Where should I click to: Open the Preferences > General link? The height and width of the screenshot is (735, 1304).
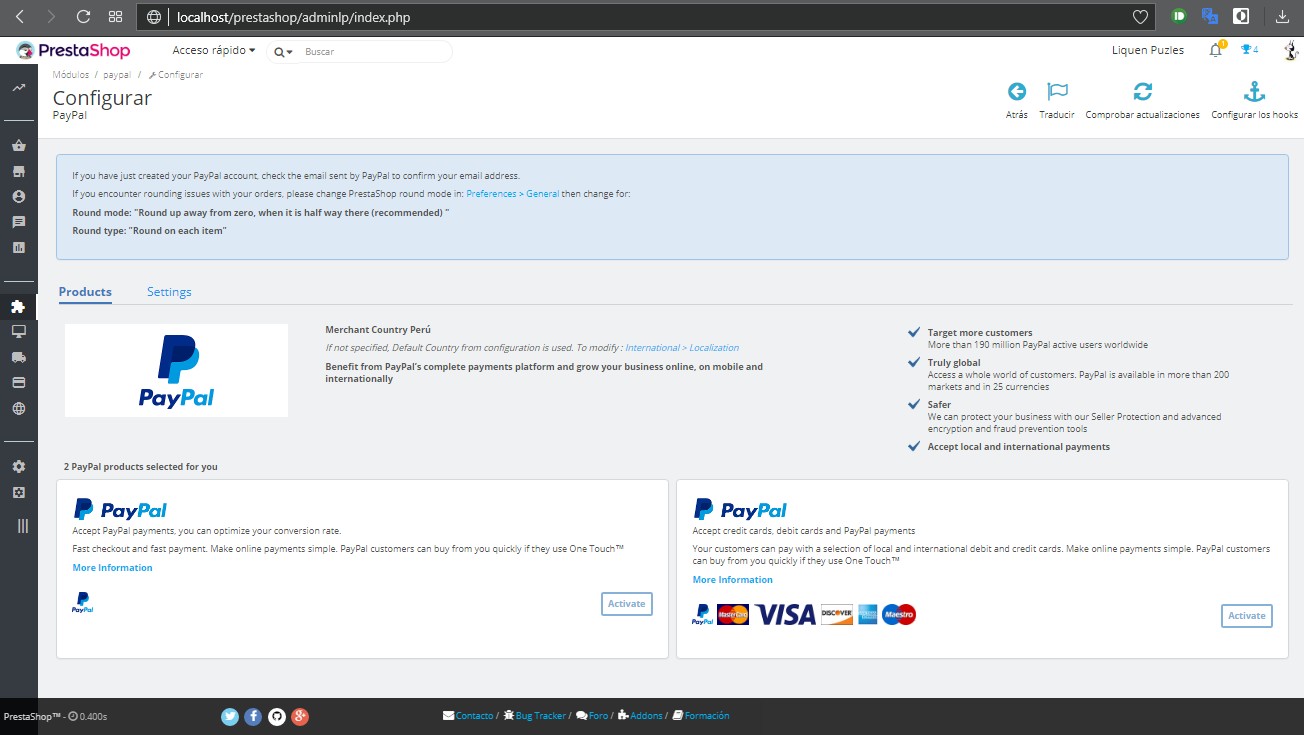[x=512, y=194]
